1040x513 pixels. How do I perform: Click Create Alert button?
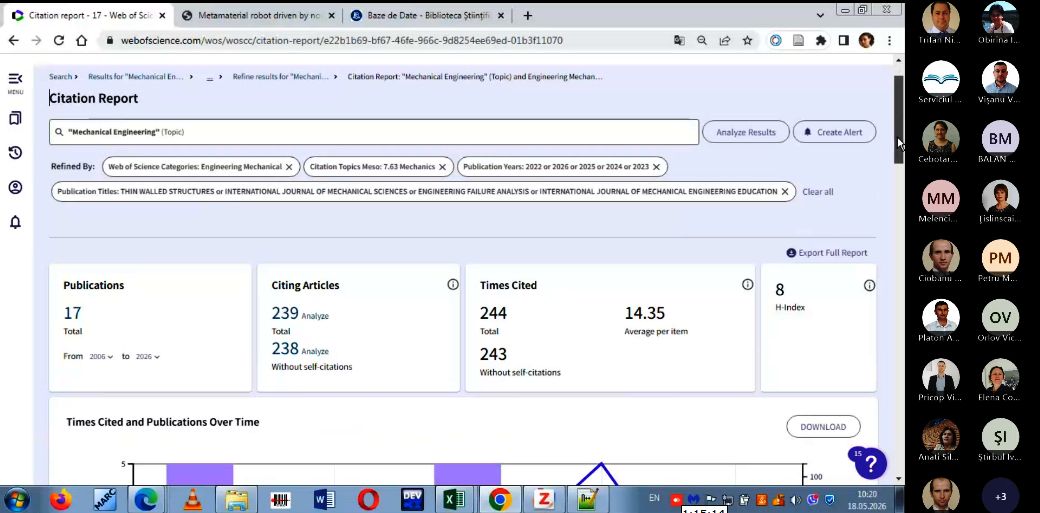(x=834, y=132)
